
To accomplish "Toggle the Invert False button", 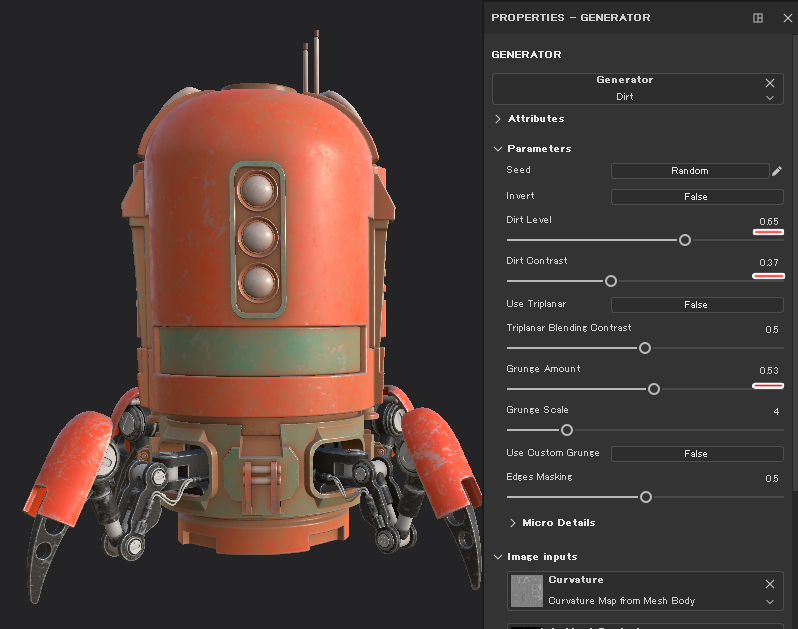I will coord(696,197).
